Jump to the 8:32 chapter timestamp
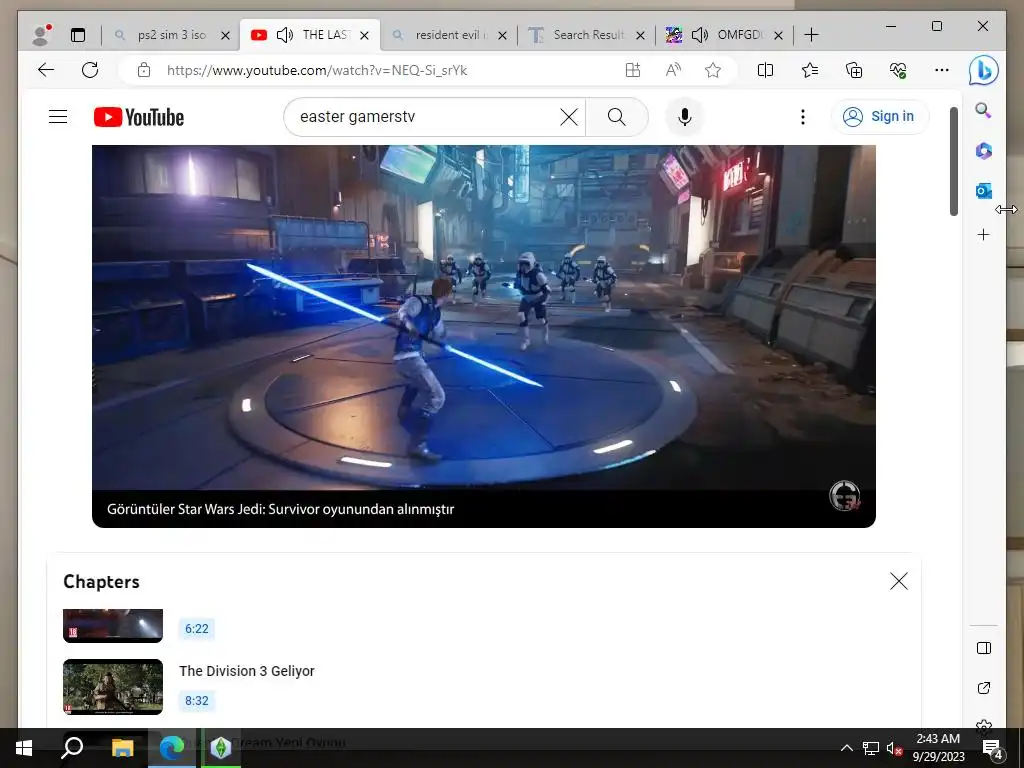 (197, 701)
